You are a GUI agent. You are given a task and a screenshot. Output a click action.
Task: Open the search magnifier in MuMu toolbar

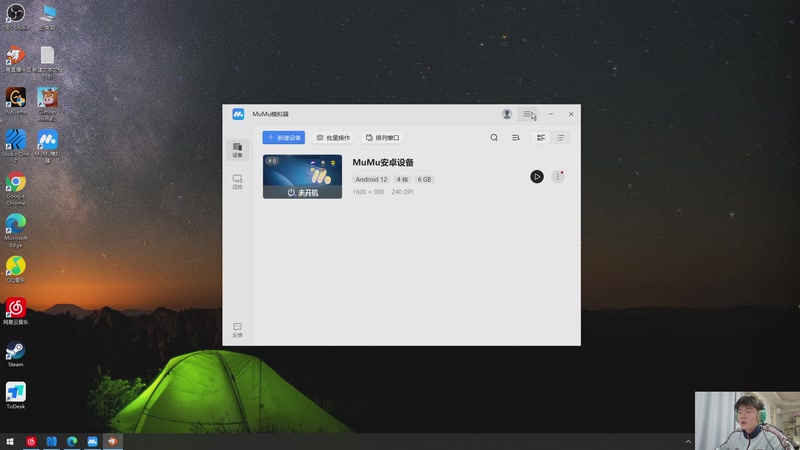click(x=494, y=138)
